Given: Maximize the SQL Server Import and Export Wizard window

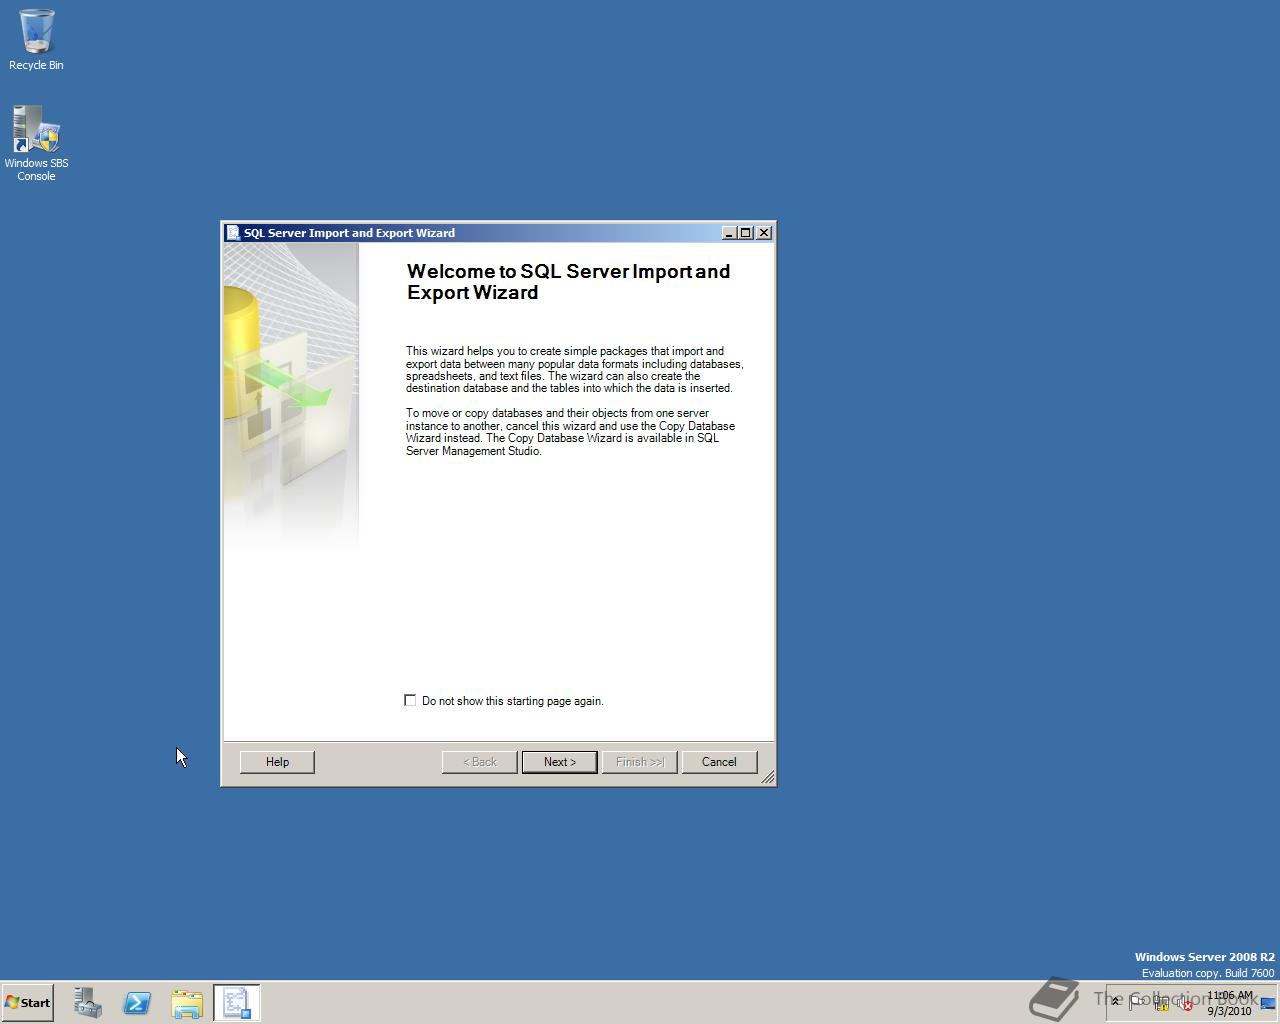Looking at the screenshot, I should 746,233.
